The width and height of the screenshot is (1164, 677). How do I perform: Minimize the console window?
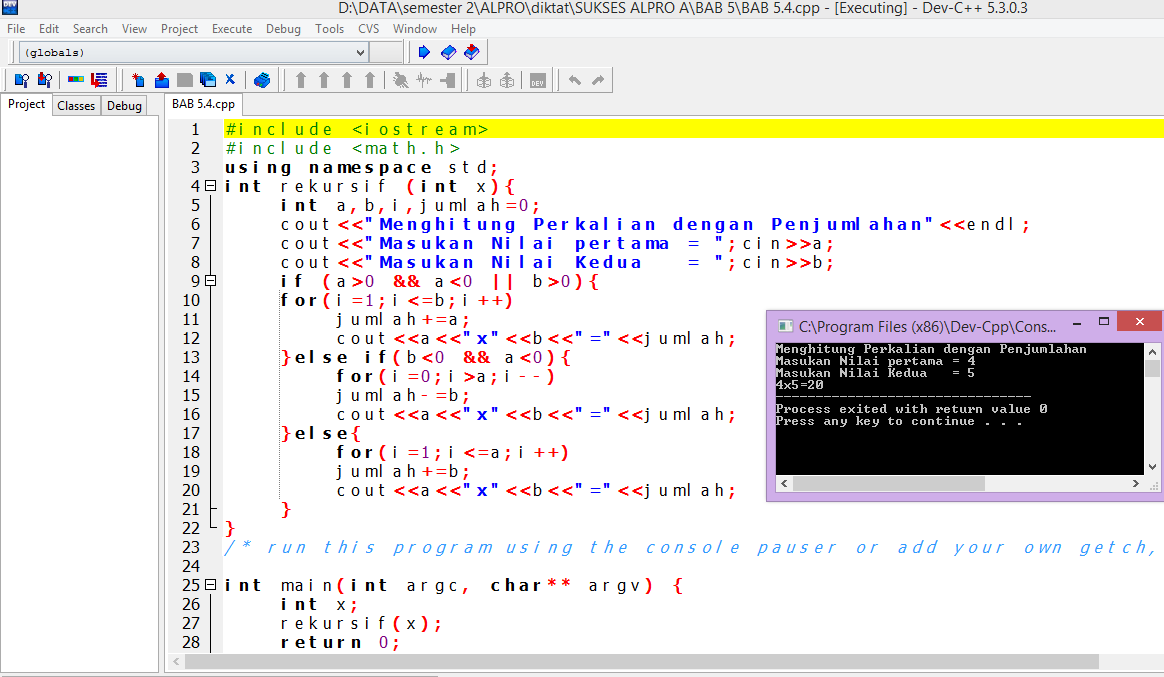(1076, 324)
